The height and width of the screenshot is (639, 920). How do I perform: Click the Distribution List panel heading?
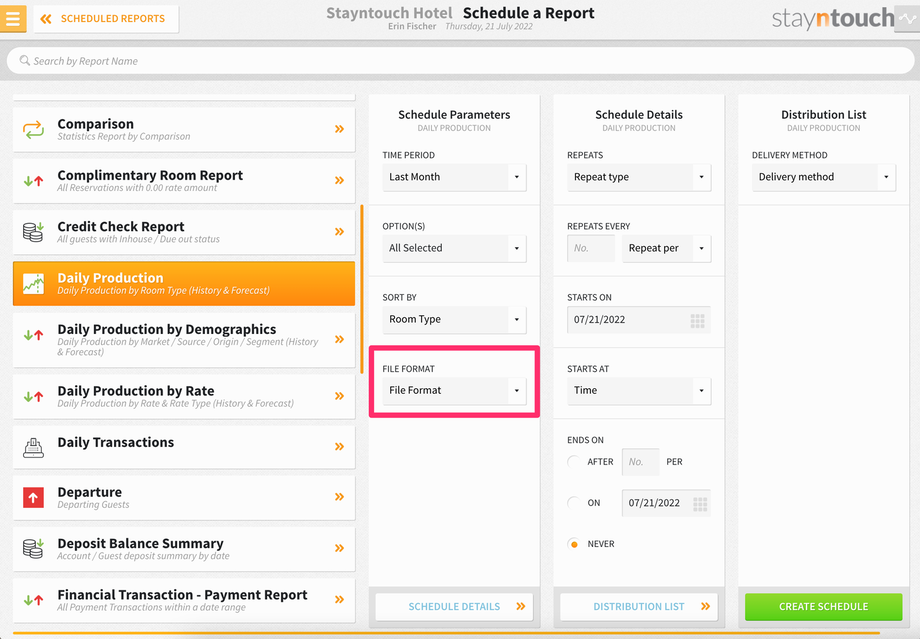tap(824, 114)
